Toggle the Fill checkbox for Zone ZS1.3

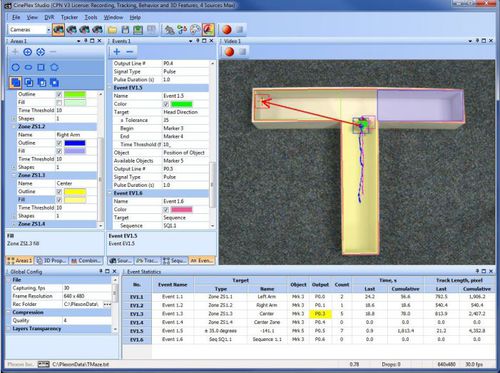59,200
